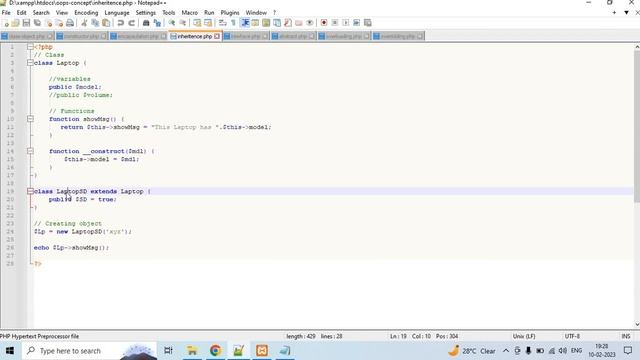Click the 'Unix (LF)' status bar entry
640x360 pixels.
[x=524, y=336]
